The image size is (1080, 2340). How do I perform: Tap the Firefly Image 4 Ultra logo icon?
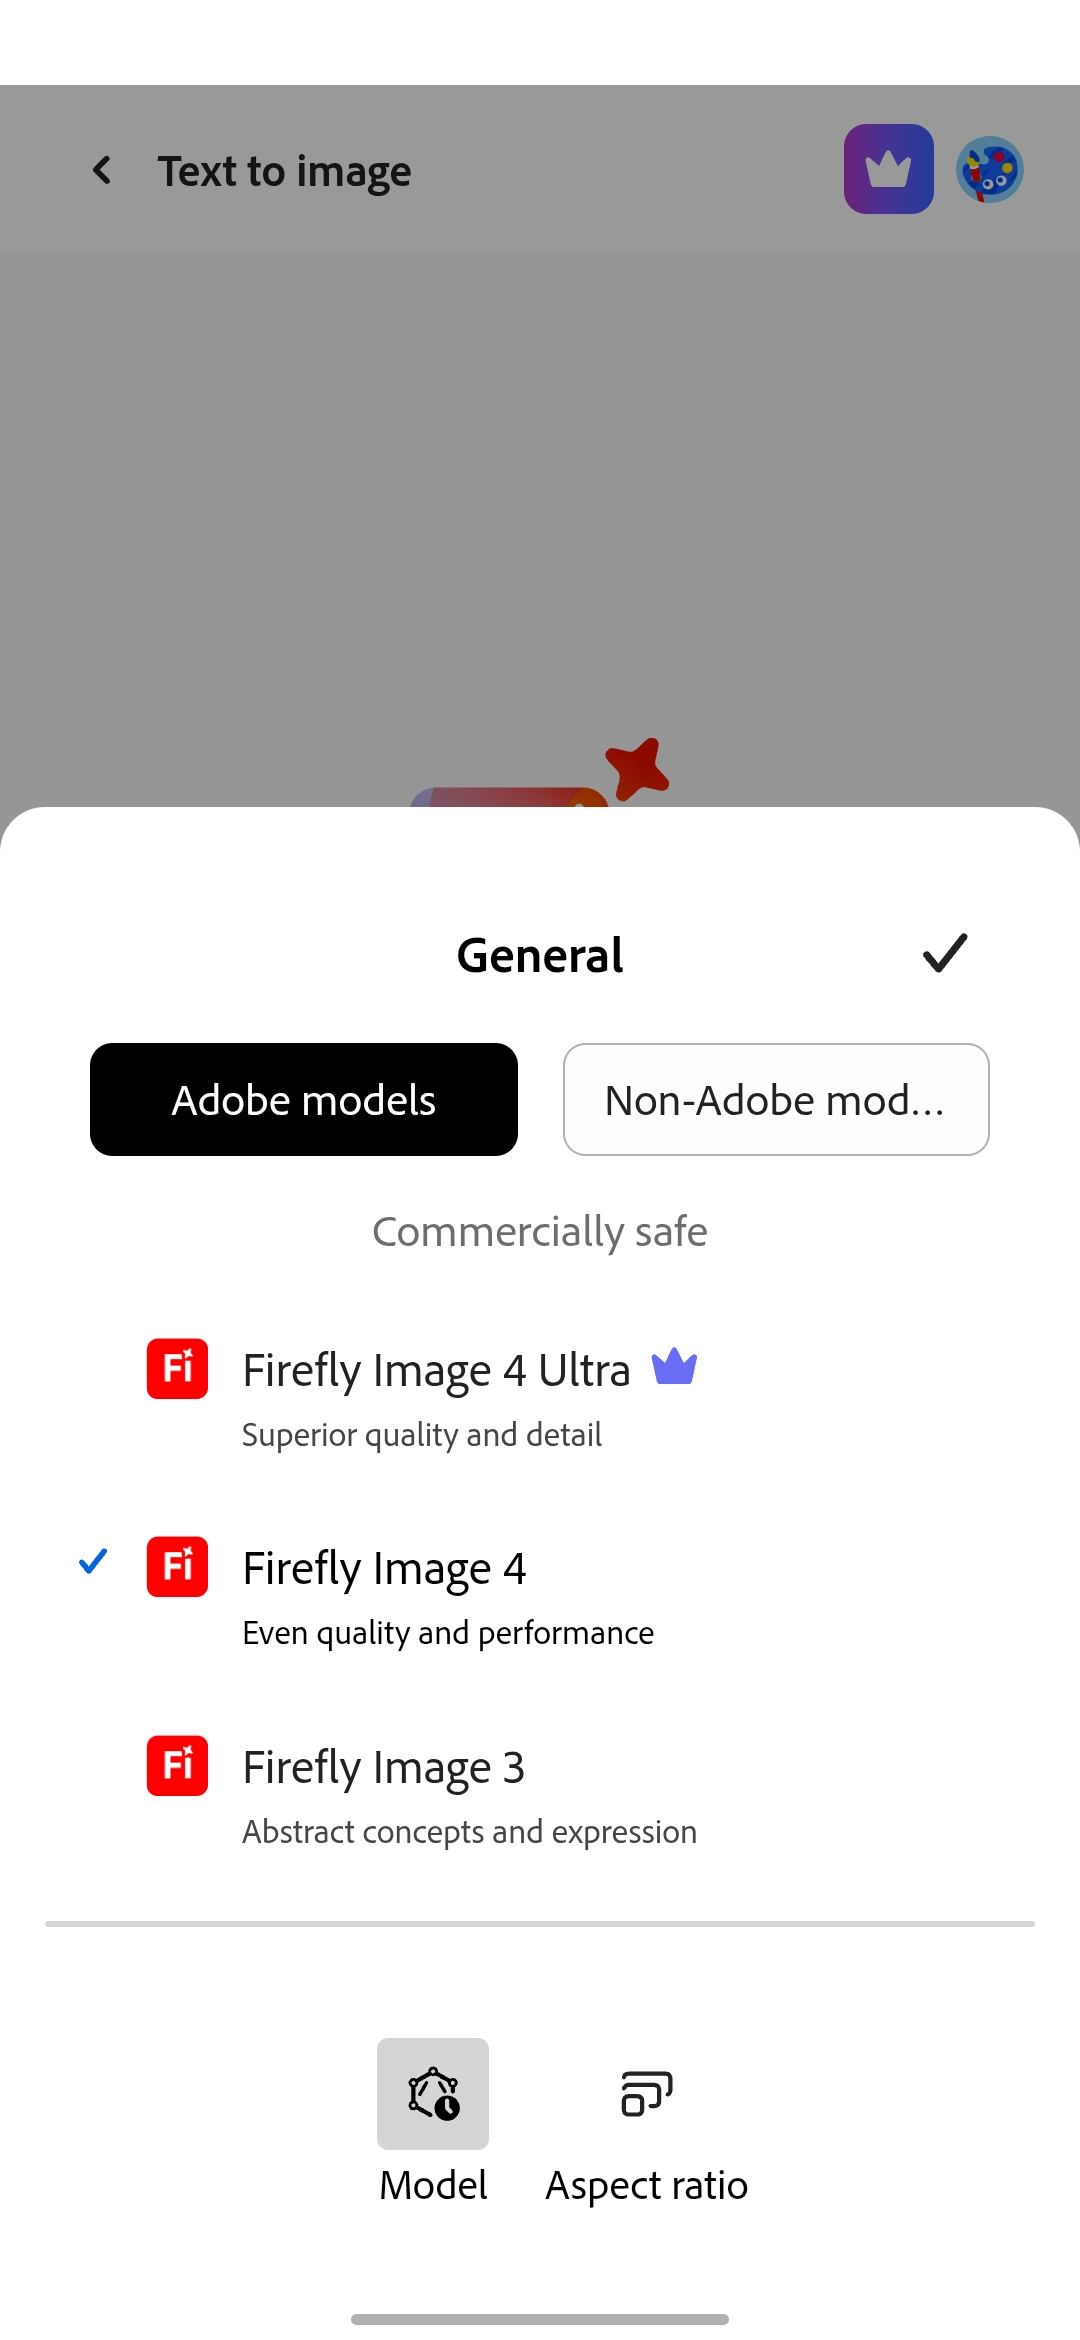pyautogui.click(x=177, y=1368)
